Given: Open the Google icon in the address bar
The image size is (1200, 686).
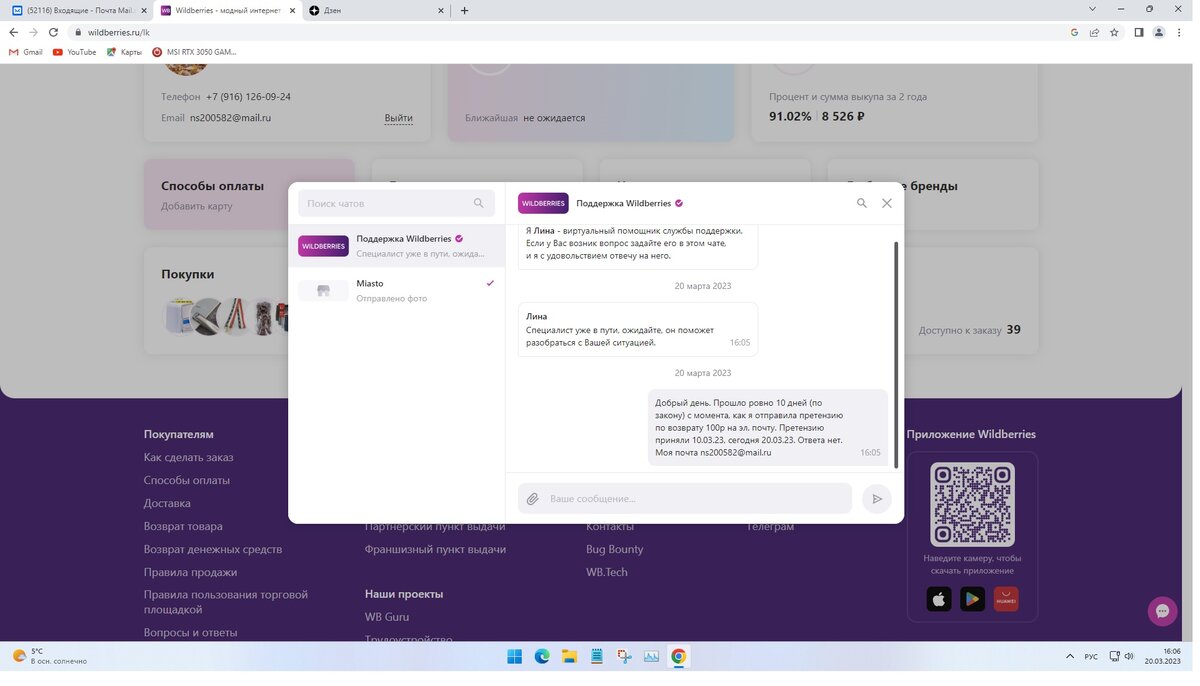Looking at the screenshot, I should tap(1075, 32).
